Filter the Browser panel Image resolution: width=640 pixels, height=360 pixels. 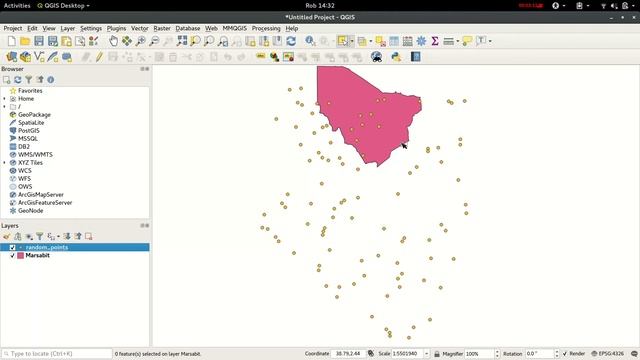(x=29, y=80)
